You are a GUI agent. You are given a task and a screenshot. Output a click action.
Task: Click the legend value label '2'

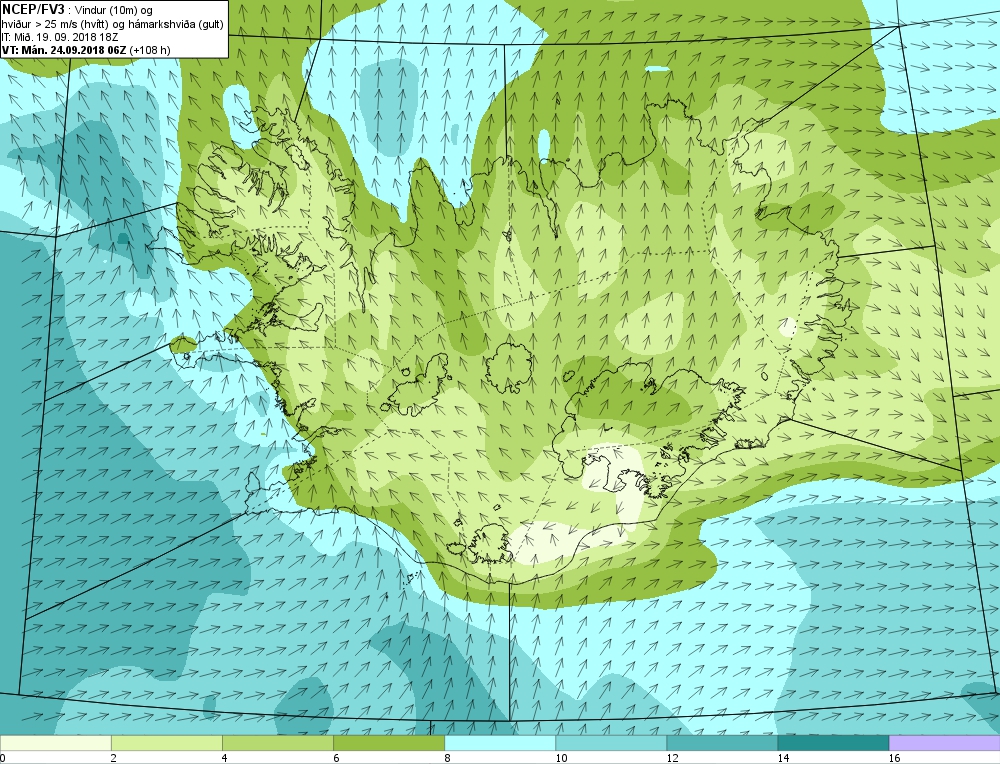coord(114,758)
